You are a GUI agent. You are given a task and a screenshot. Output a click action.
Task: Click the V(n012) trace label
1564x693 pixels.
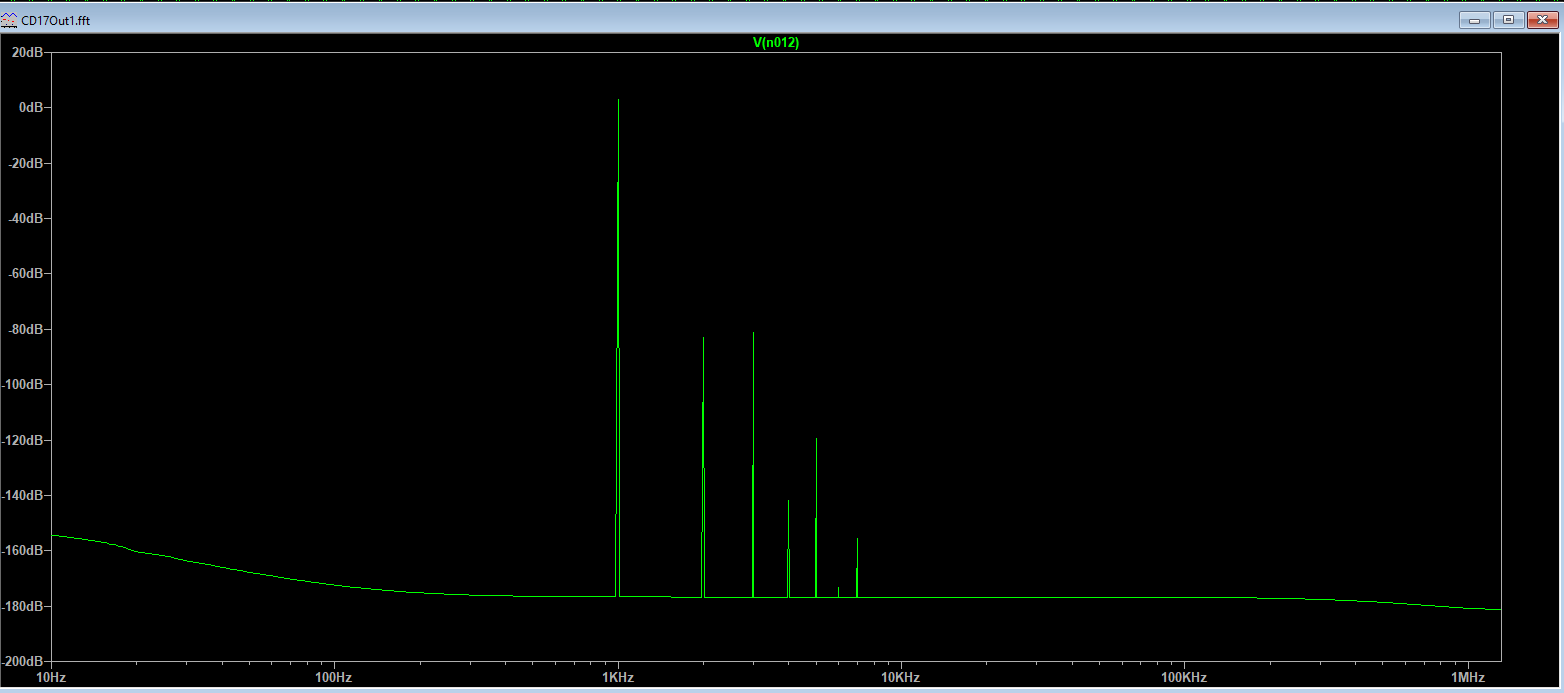click(x=776, y=43)
